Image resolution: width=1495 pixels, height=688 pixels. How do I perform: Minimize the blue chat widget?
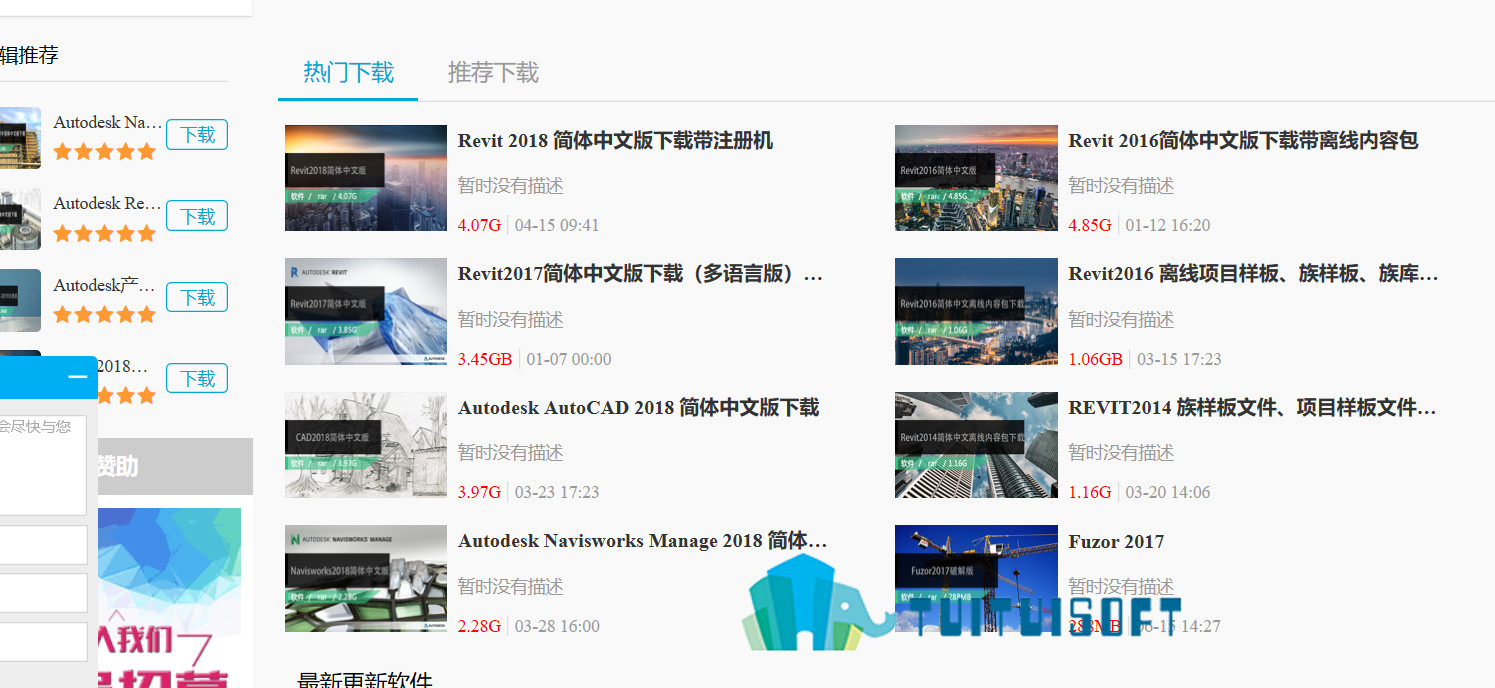78,377
